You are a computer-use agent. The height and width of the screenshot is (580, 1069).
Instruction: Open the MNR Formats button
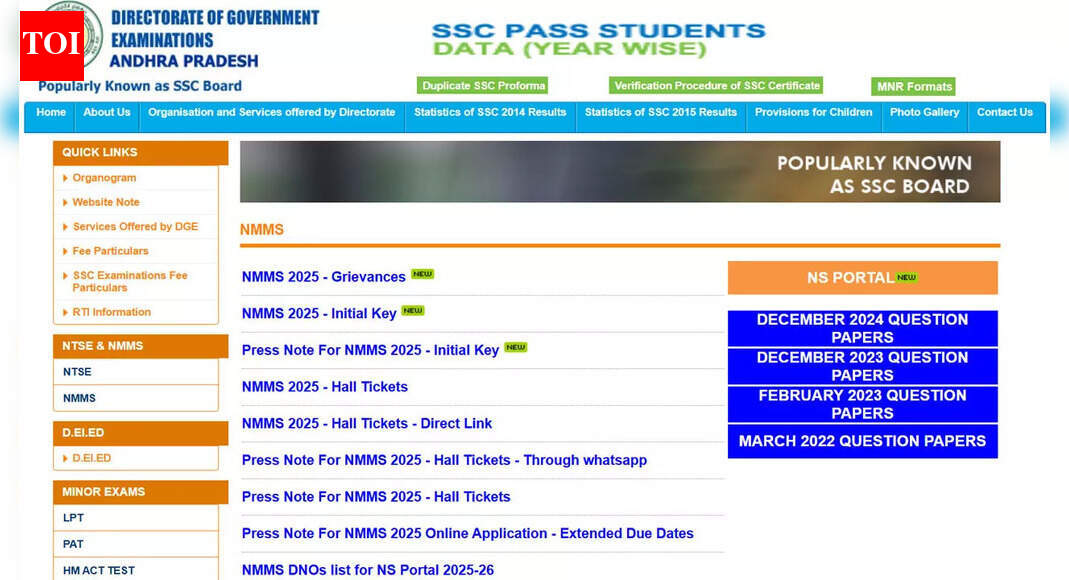coord(912,87)
